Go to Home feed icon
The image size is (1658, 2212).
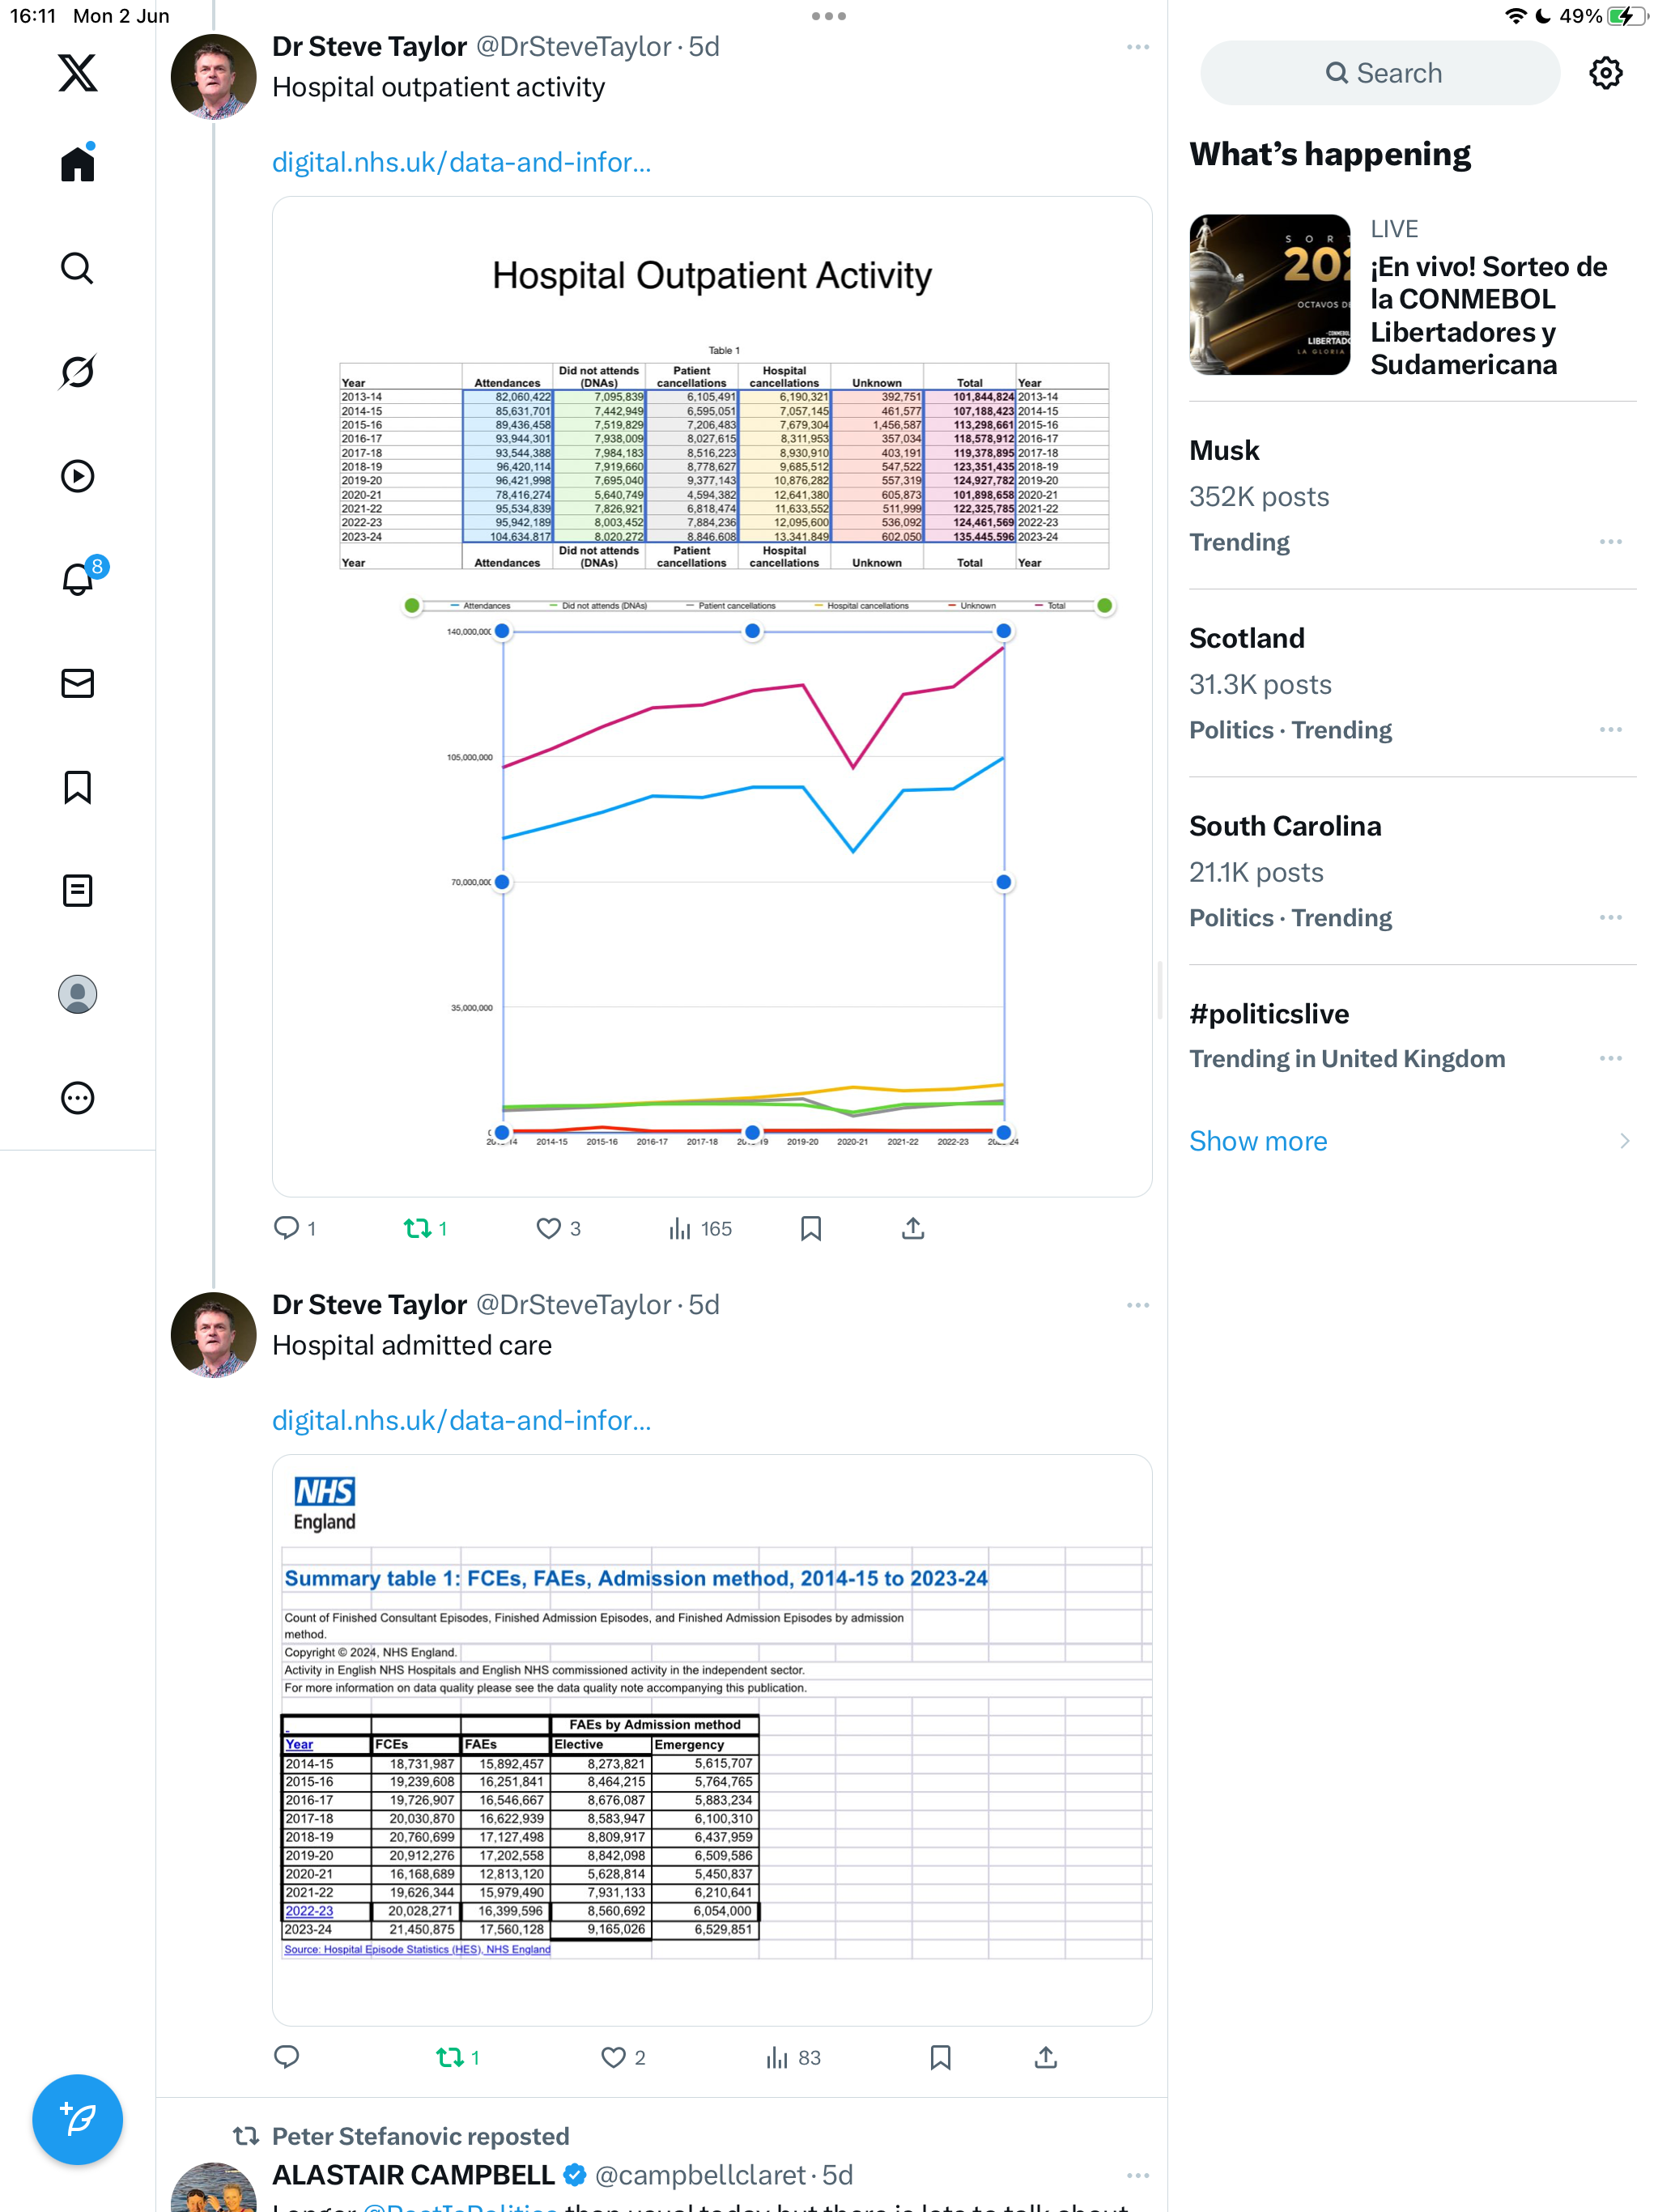[x=77, y=163]
